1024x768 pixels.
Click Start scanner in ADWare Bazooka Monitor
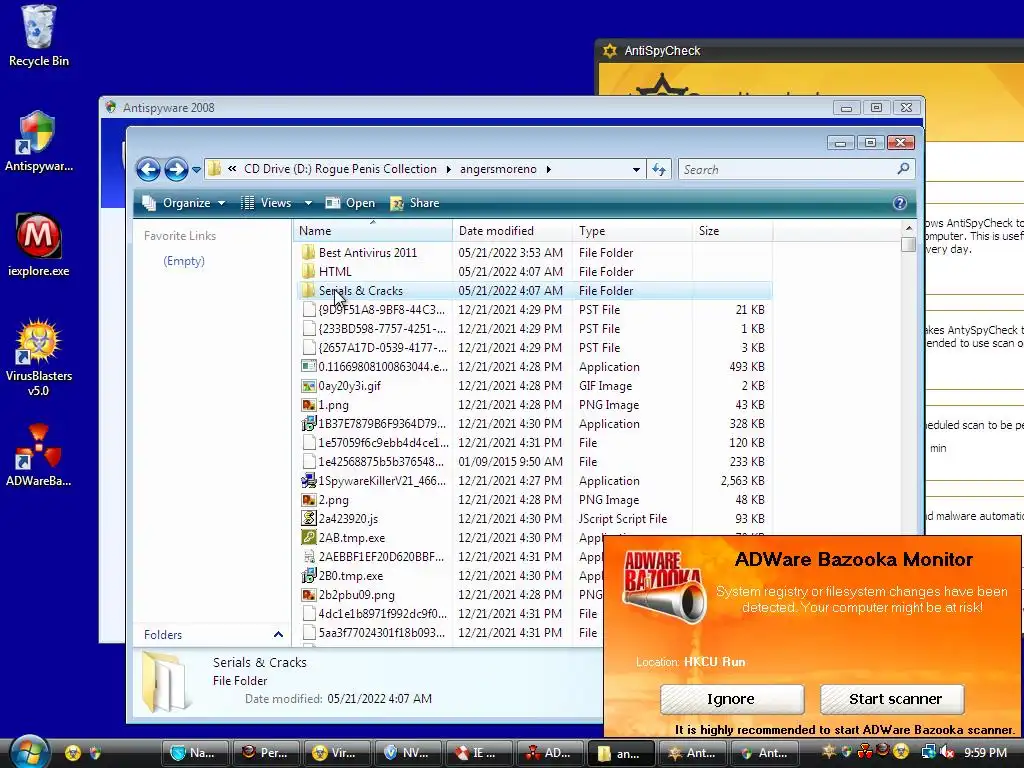(x=893, y=699)
